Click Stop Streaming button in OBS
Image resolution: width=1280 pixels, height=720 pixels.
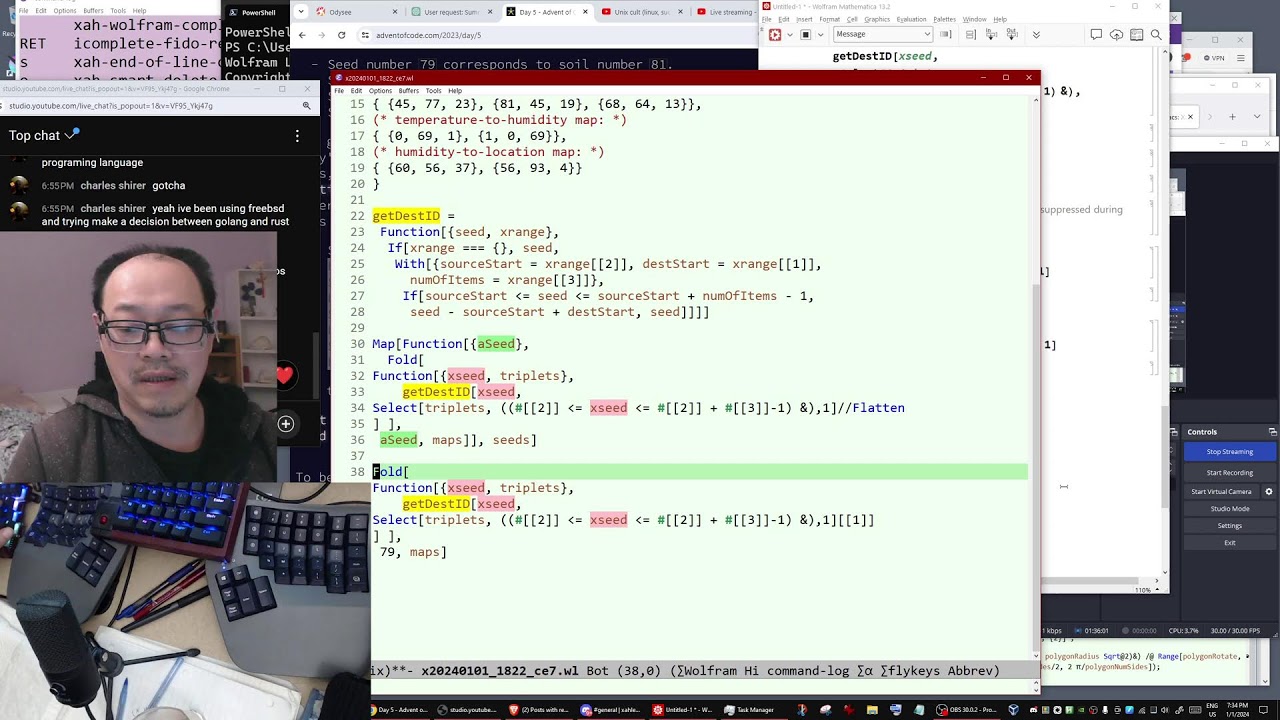(1229, 451)
